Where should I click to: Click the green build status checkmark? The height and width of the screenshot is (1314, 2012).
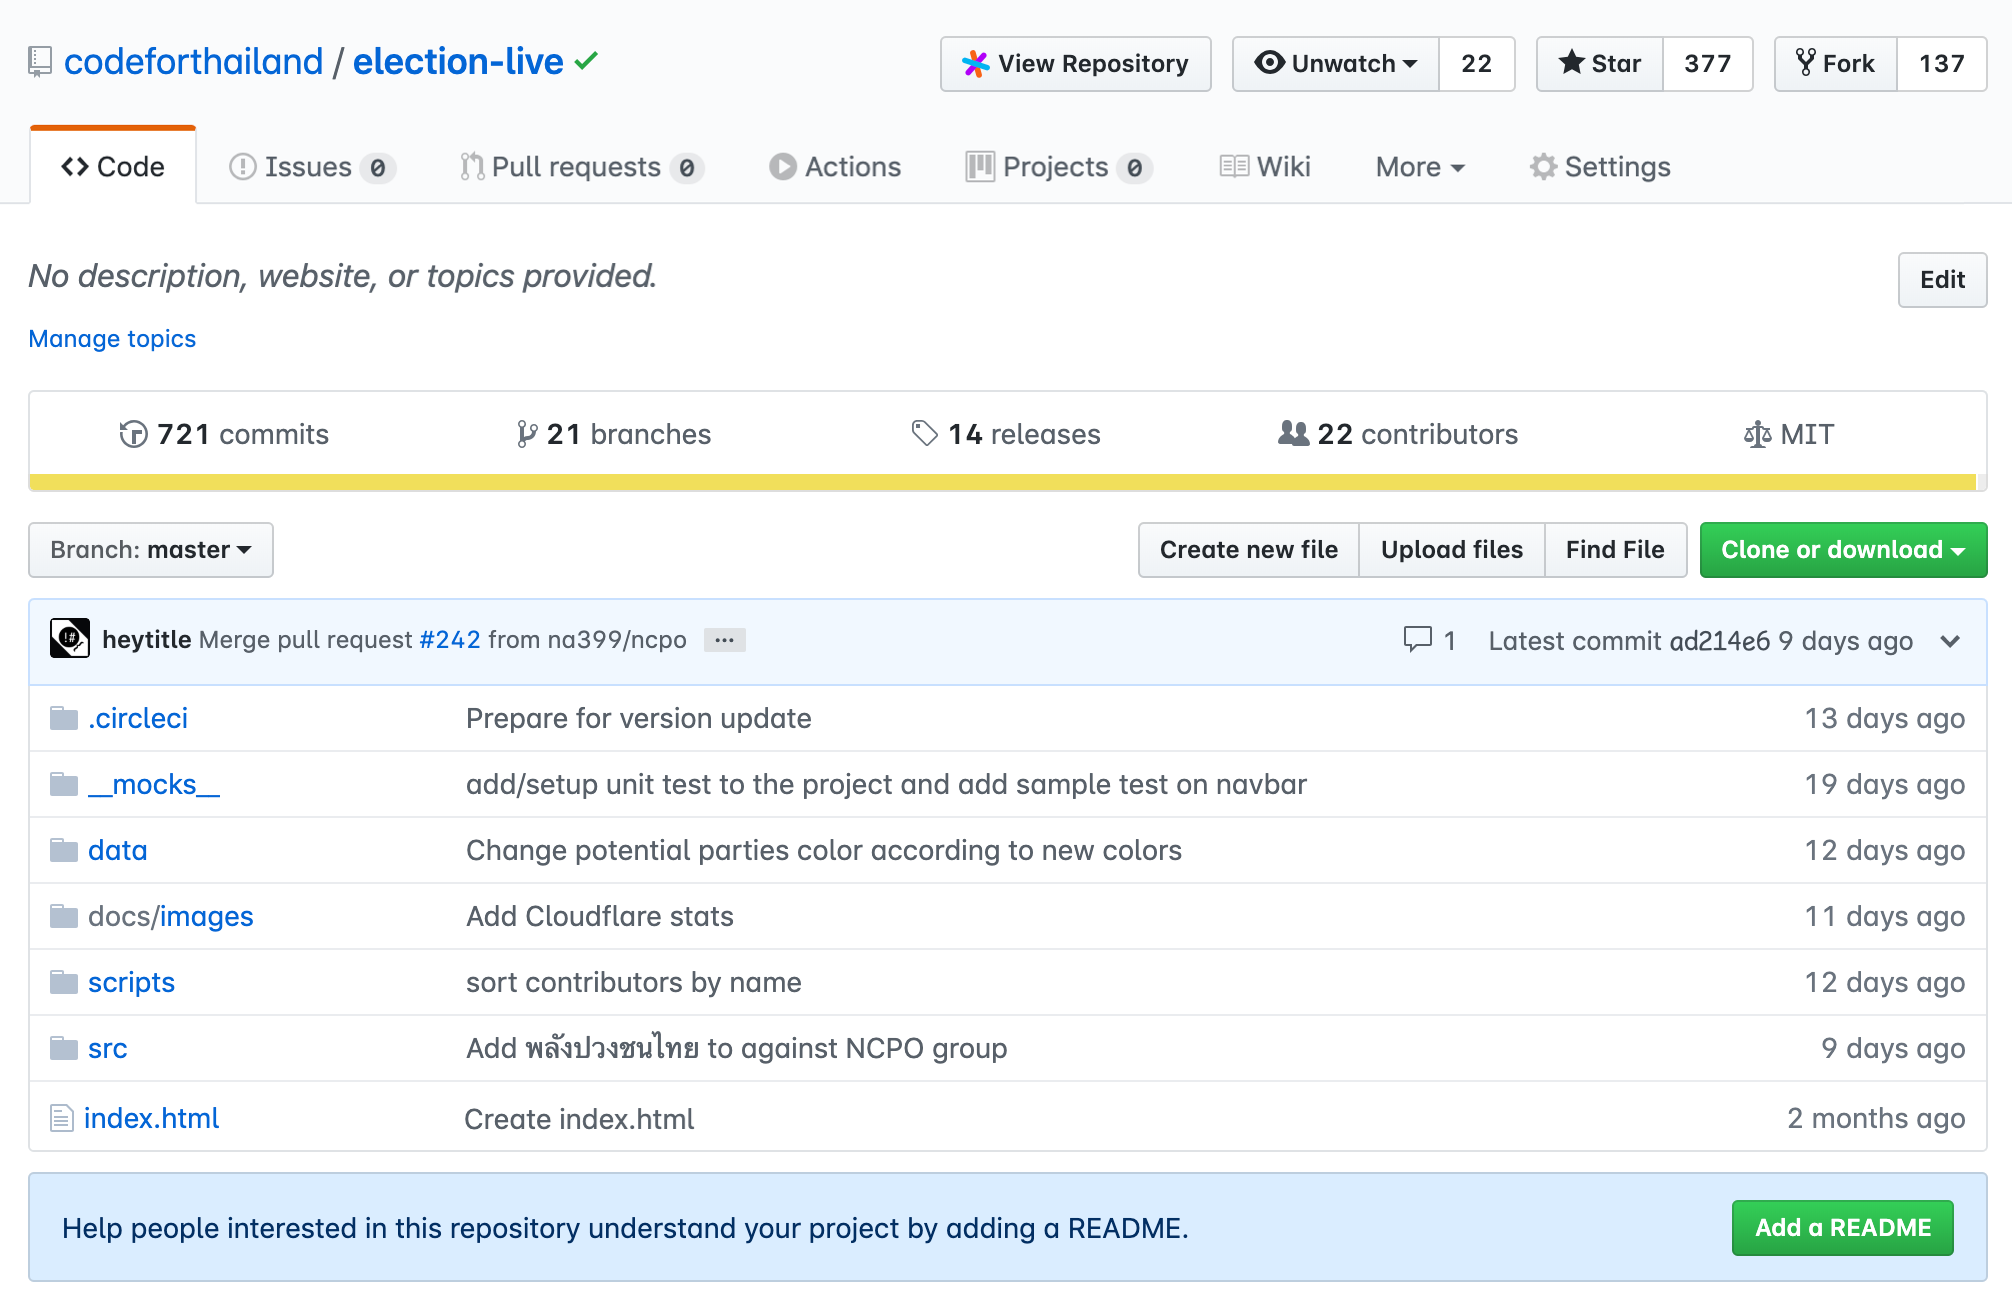coord(587,61)
